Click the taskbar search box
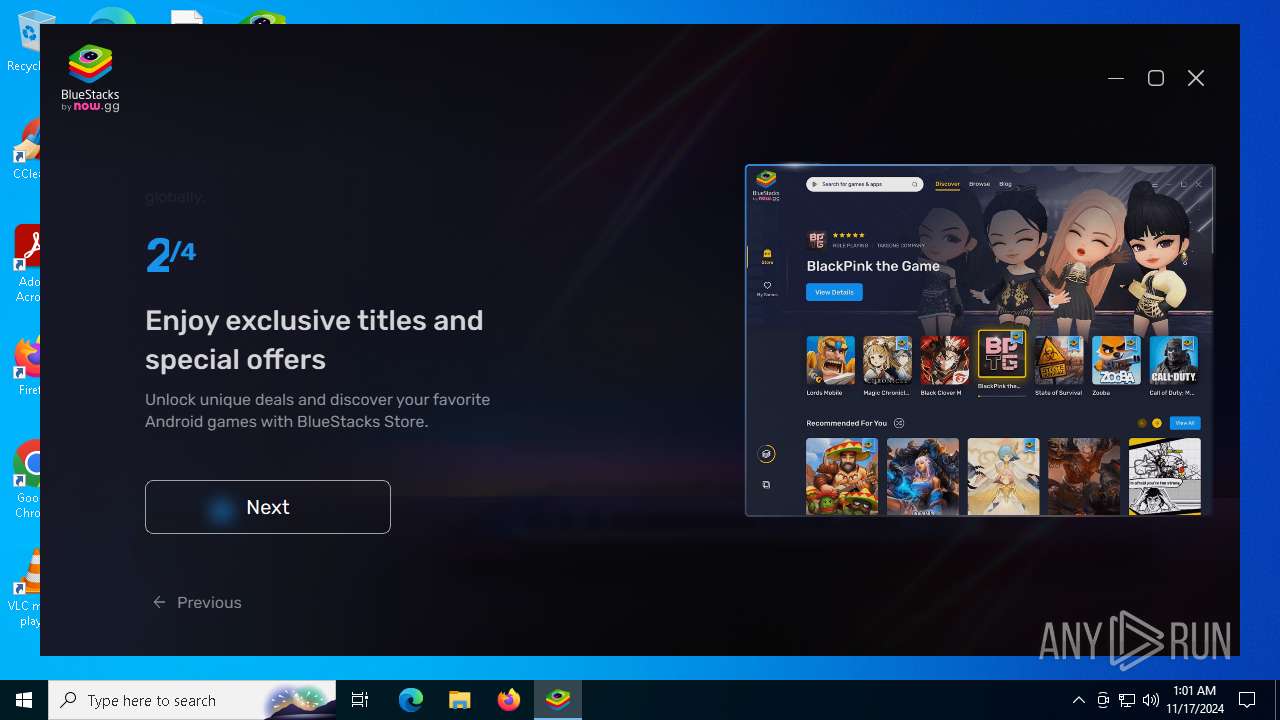The width and height of the screenshot is (1280, 720). (x=192, y=700)
